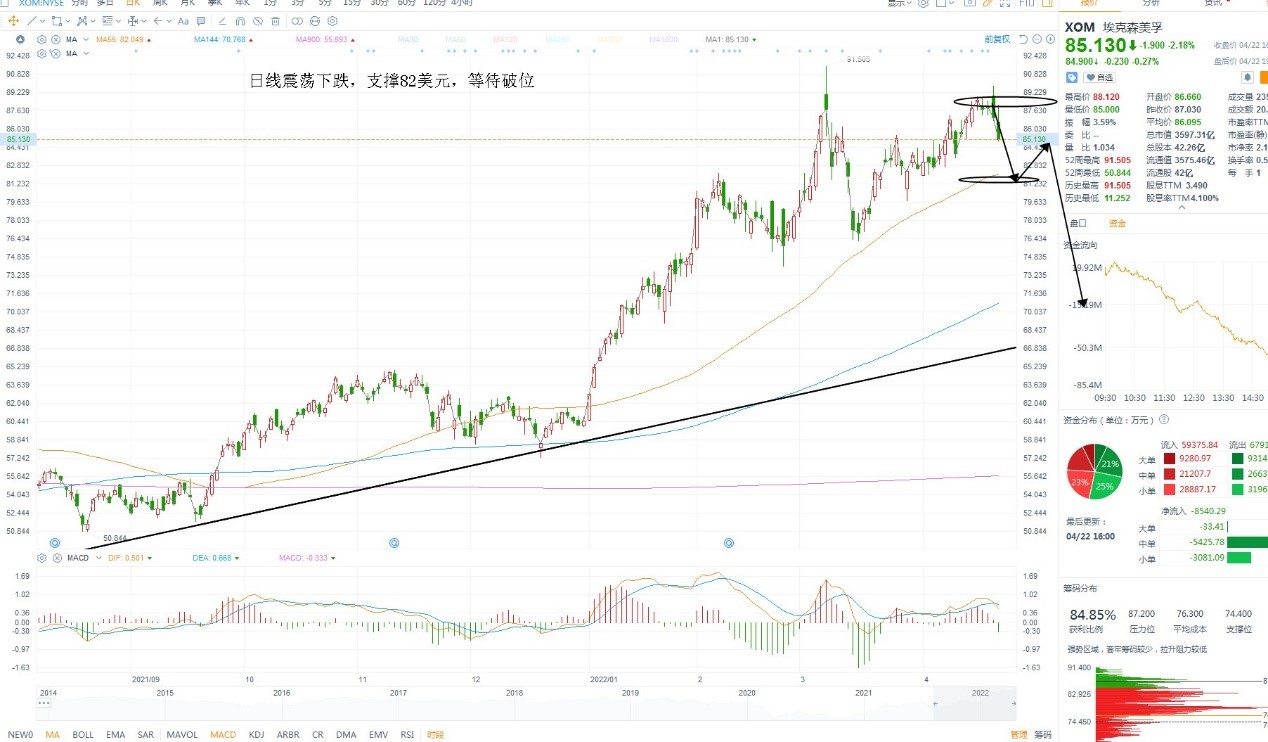This screenshot has height=742, width=1268.
Task: Select the line drawing tool
Action: point(31,21)
